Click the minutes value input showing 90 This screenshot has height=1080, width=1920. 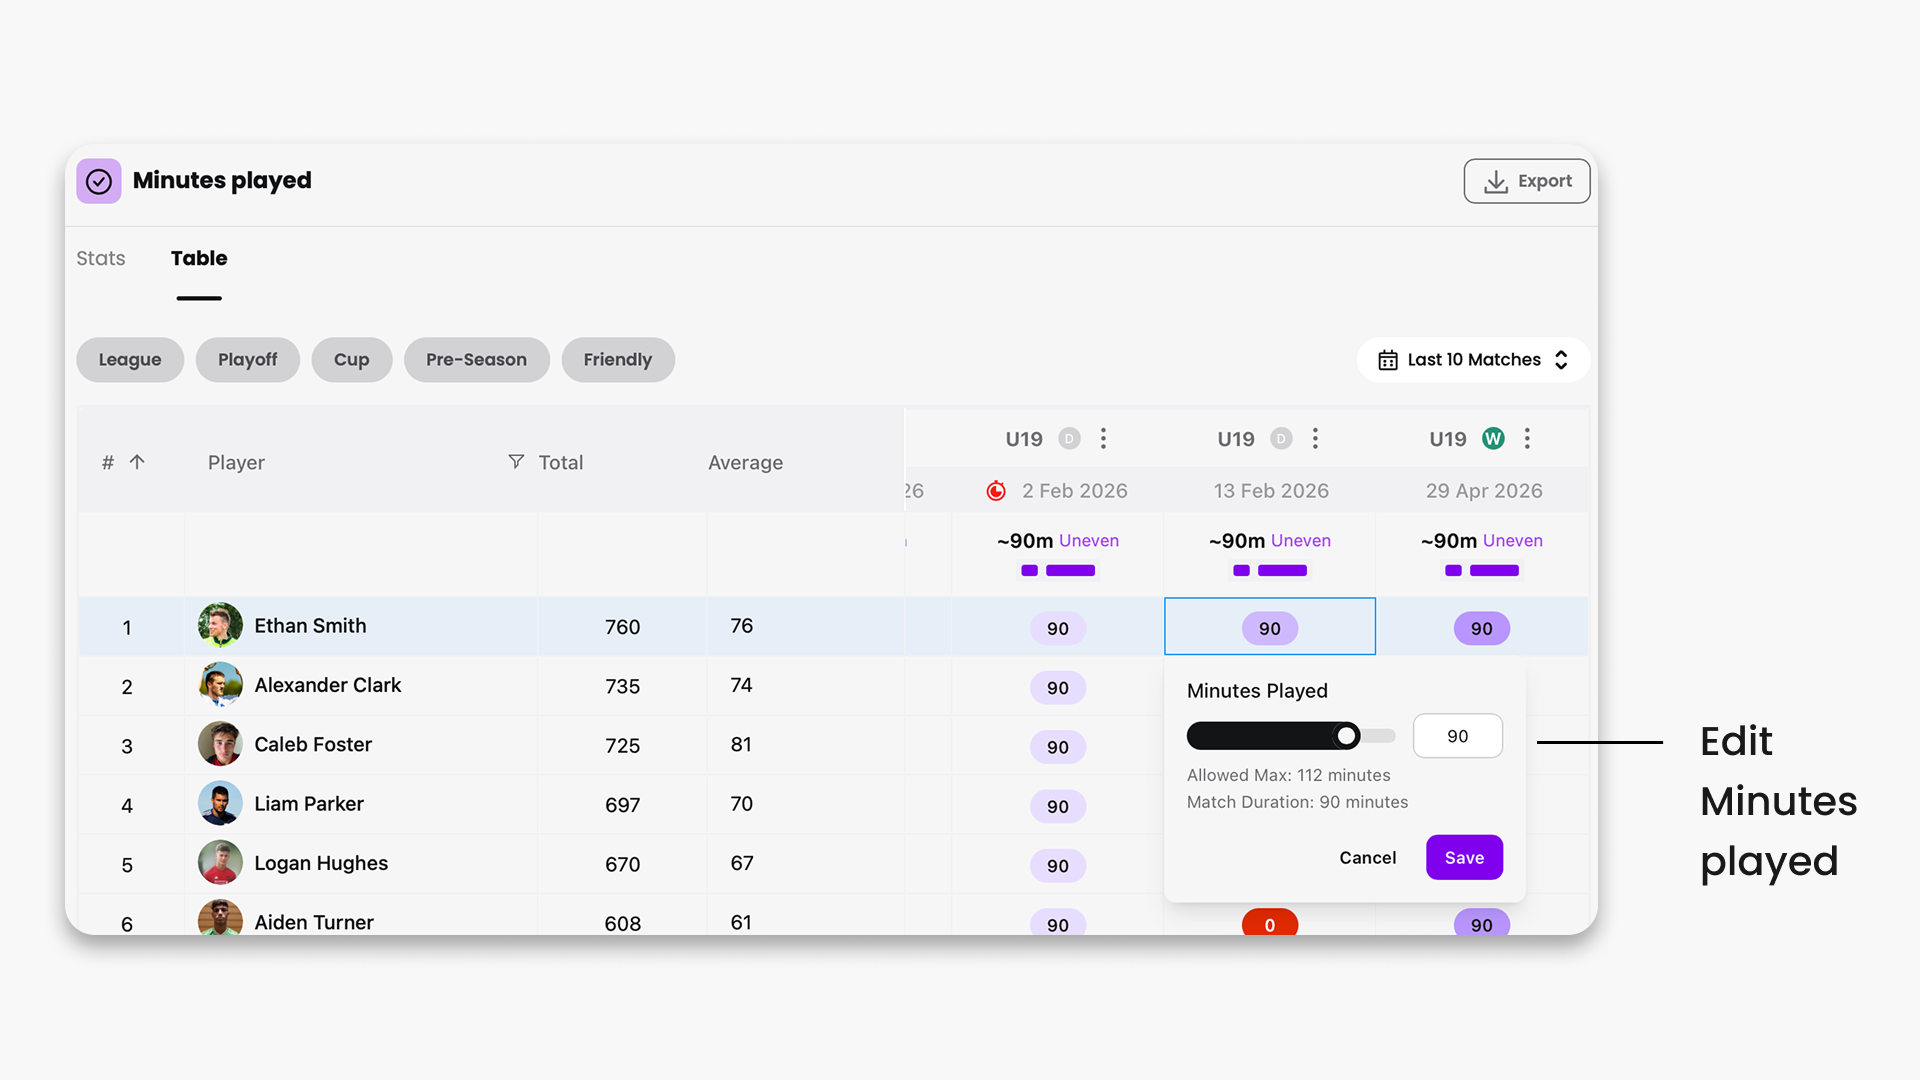click(x=1458, y=736)
